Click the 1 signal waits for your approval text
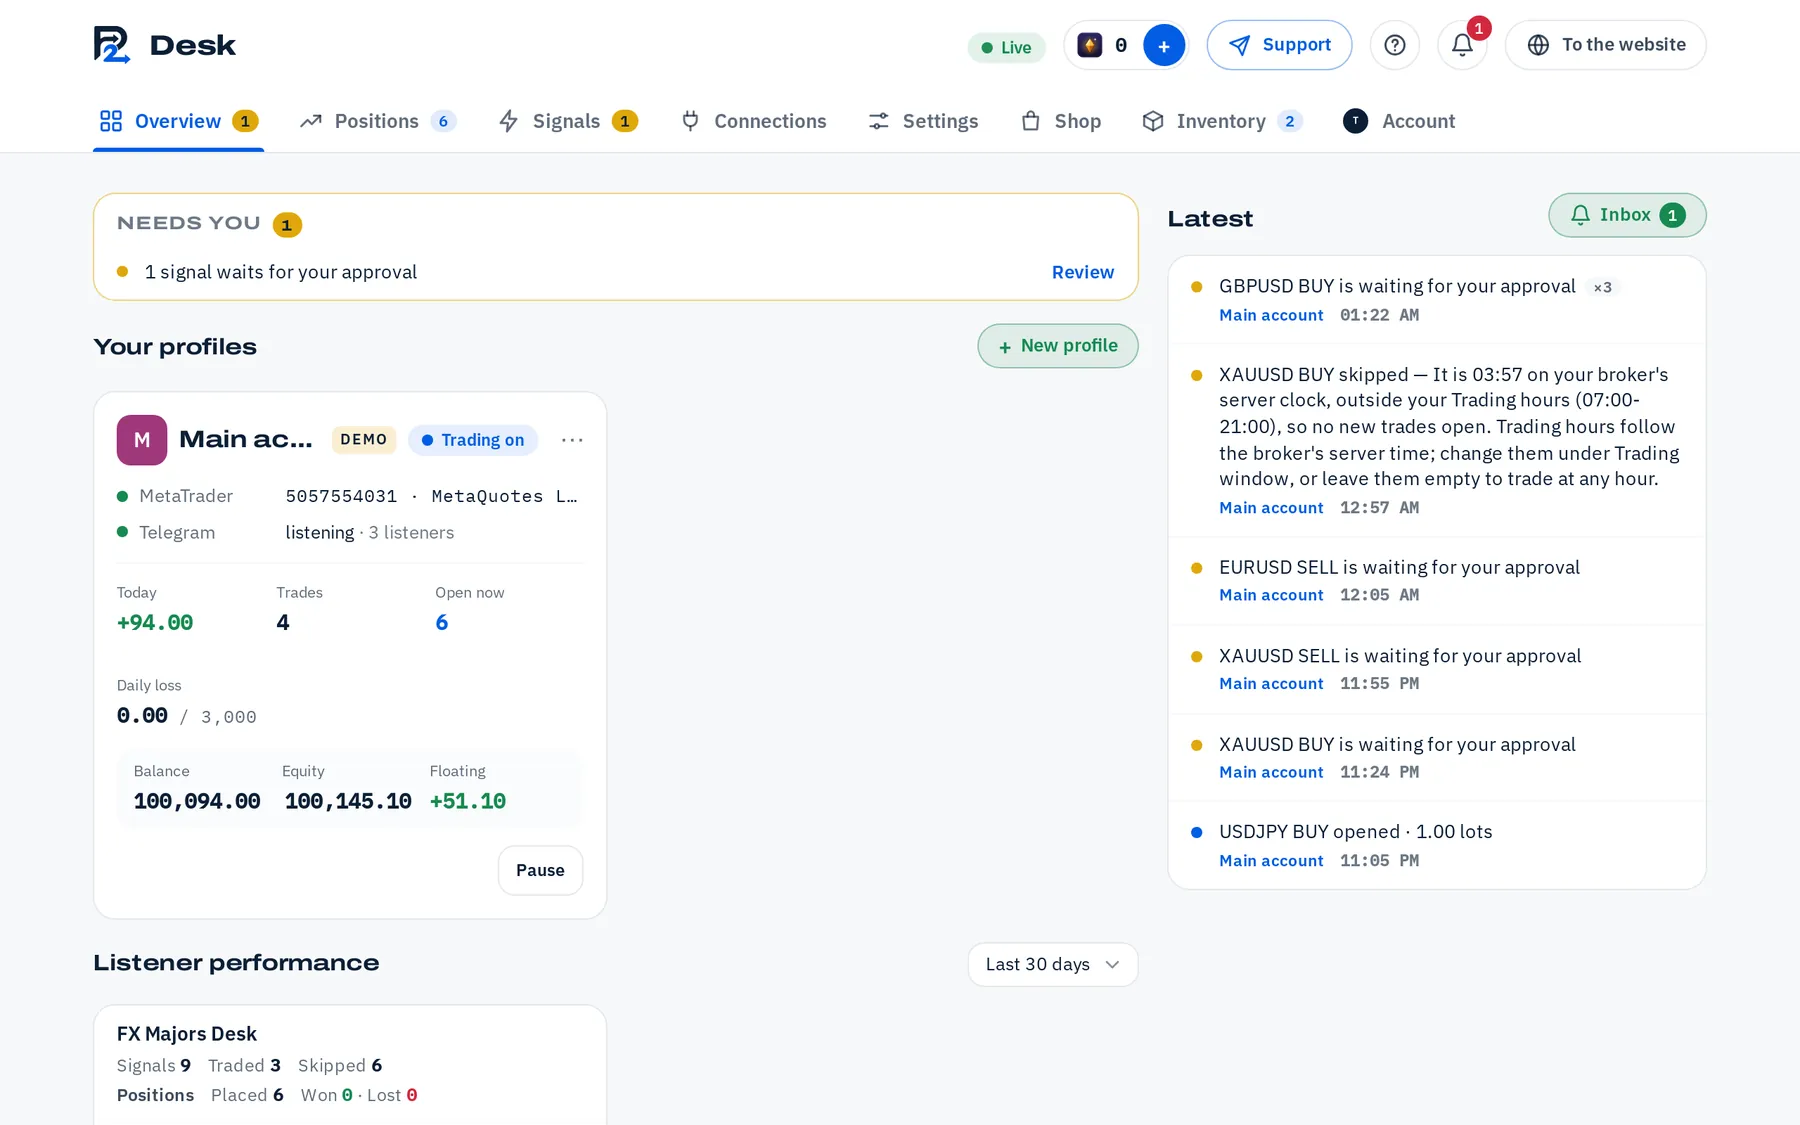The image size is (1800, 1125). pyautogui.click(x=281, y=272)
